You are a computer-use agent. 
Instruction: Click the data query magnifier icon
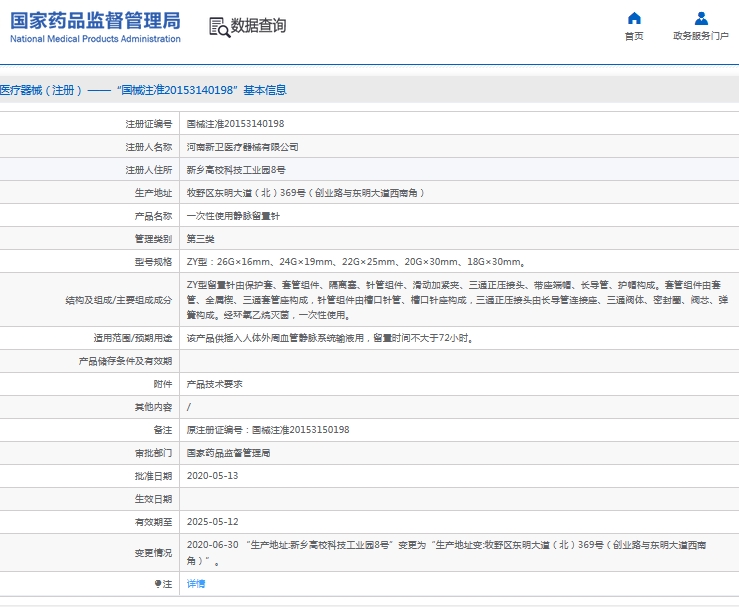220,27
